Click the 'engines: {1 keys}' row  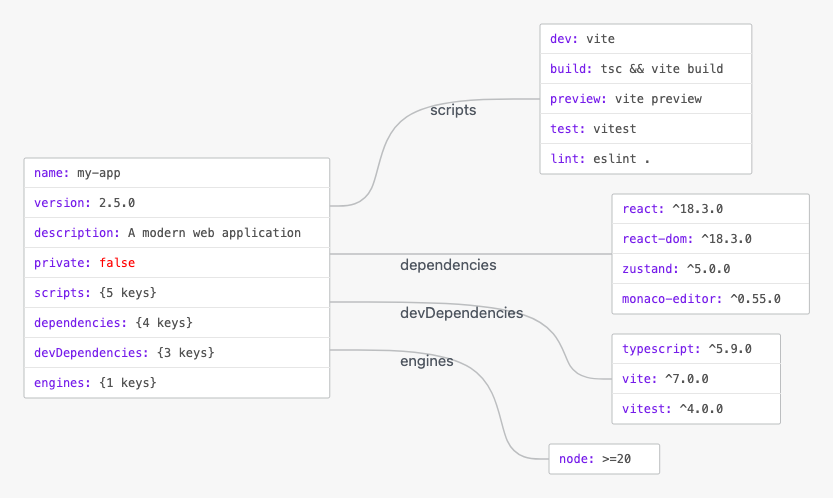coord(177,383)
